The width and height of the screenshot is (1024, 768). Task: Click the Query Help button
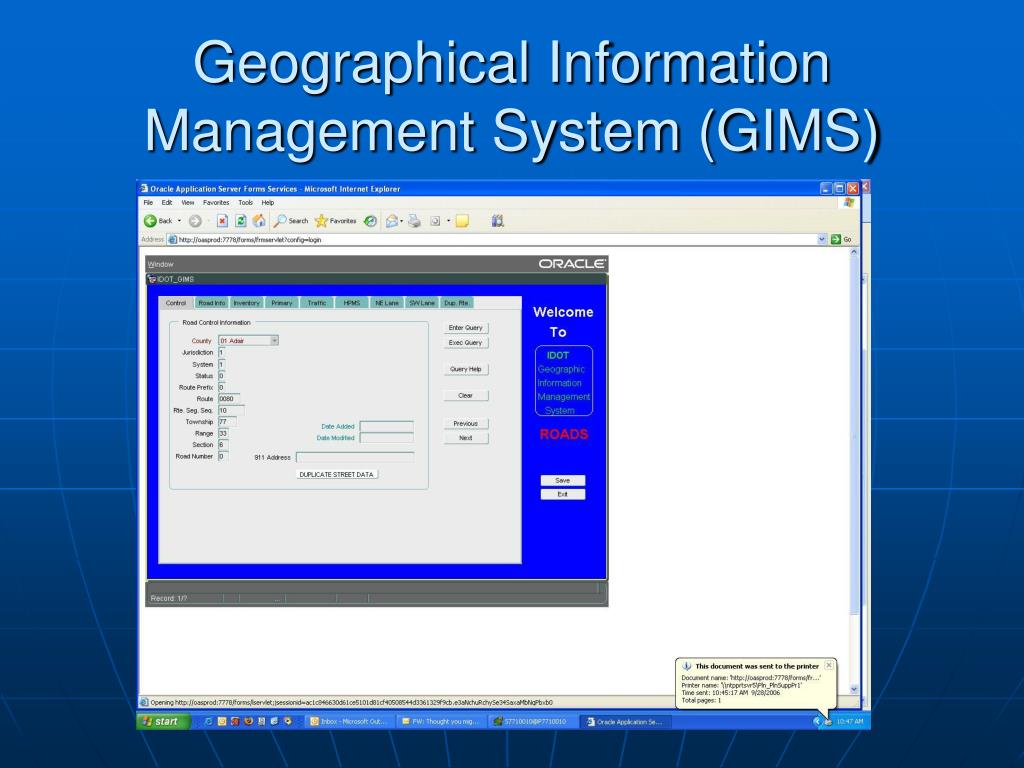click(466, 369)
